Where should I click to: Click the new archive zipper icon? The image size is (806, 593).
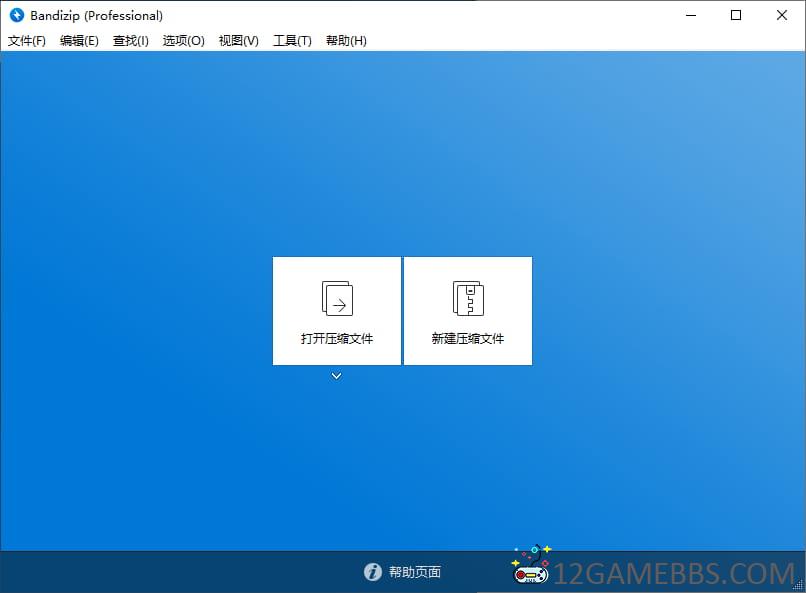[x=468, y=298]
